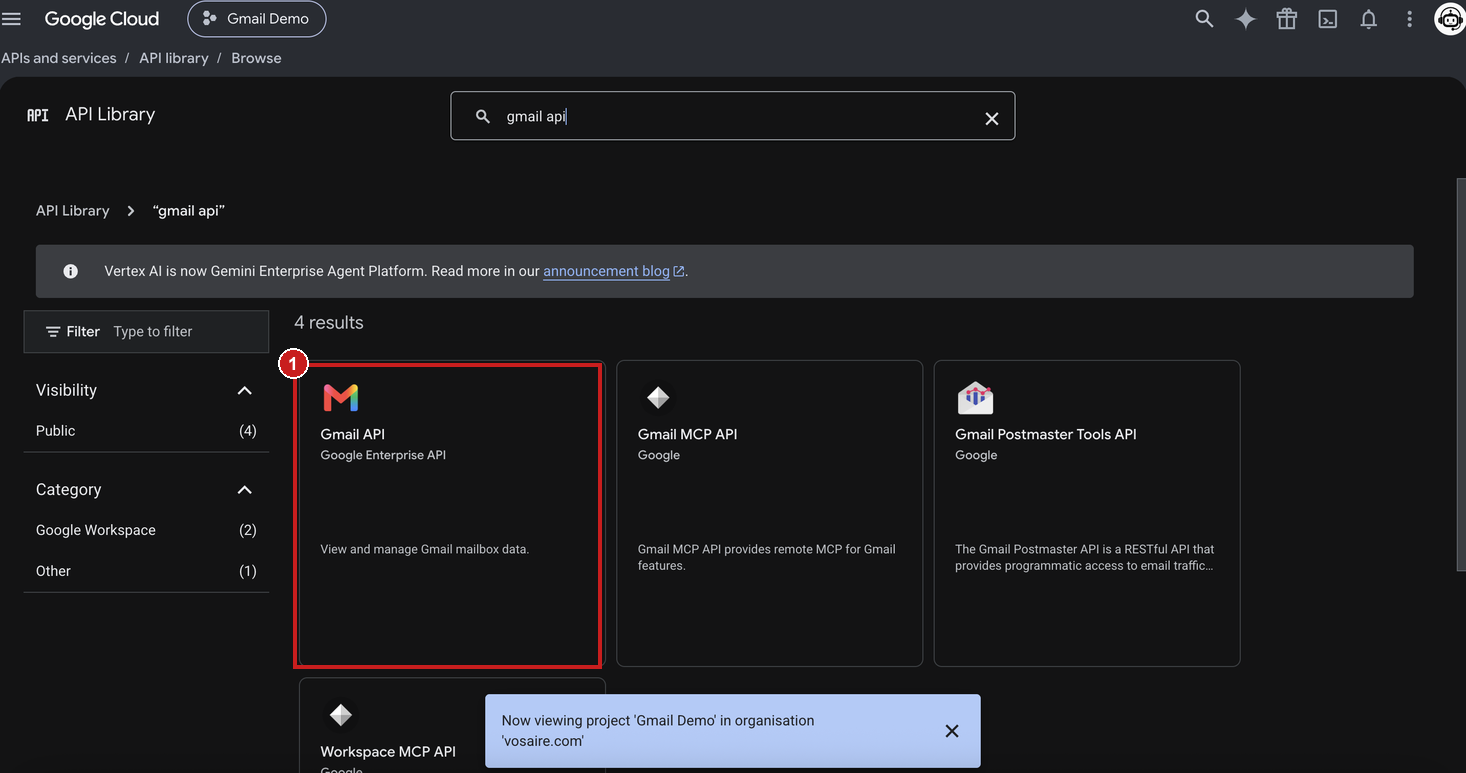Clear the API library search text
1466x773 pixels.
(x=992, y=118)
